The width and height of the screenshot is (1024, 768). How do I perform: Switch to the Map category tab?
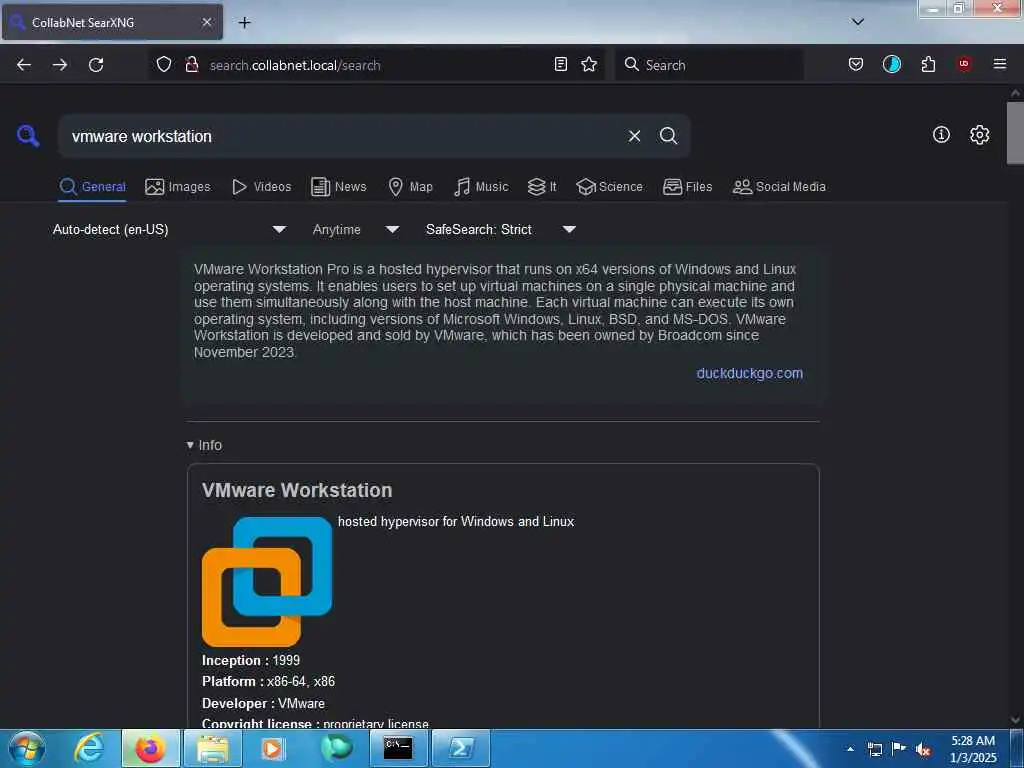coord(410,187)
